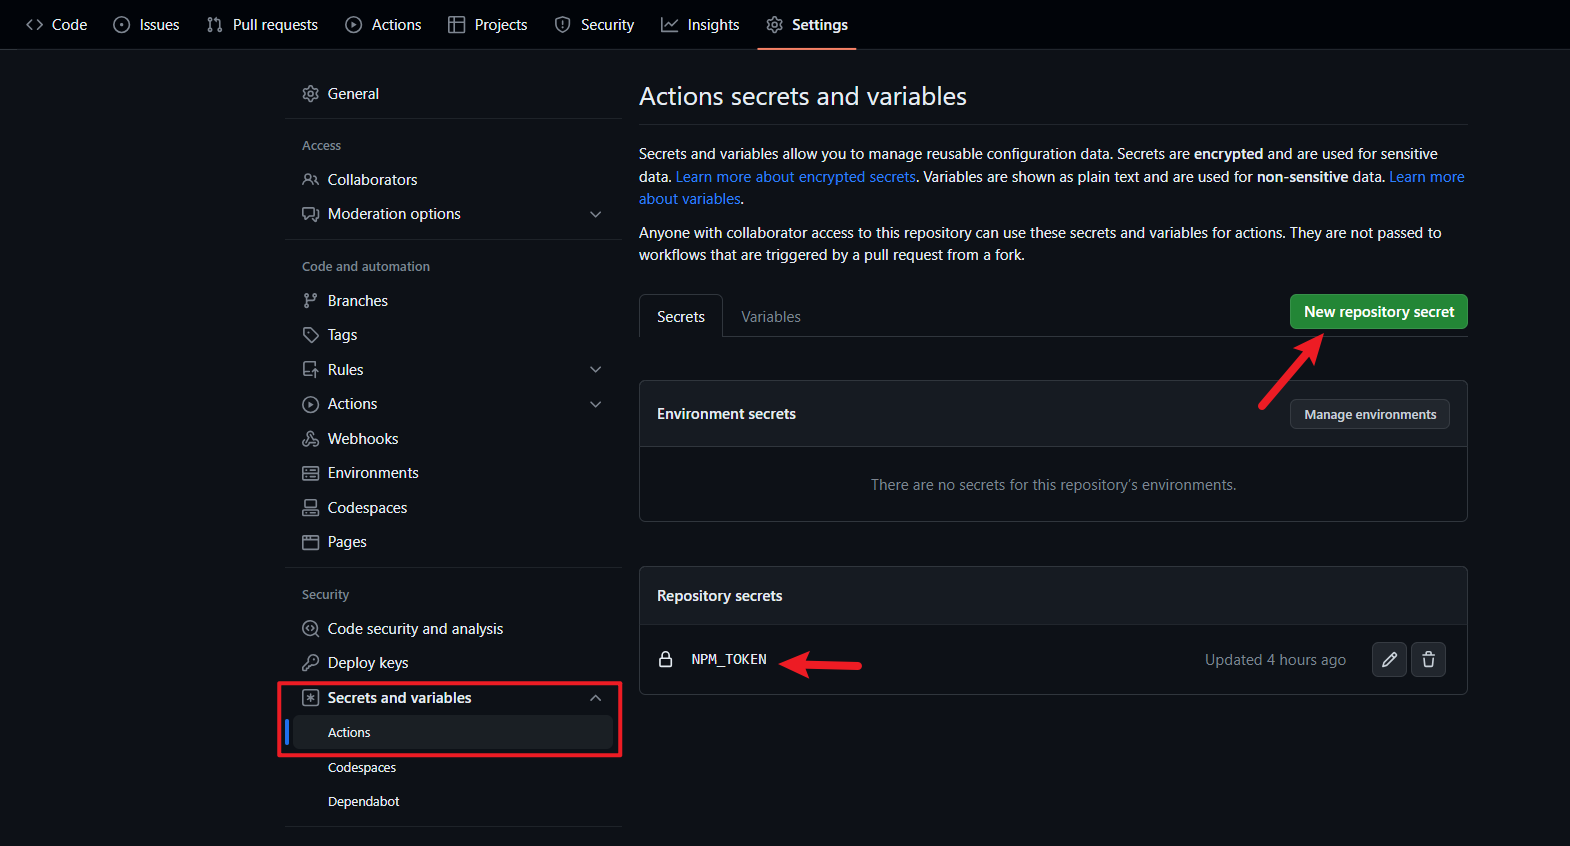1570x846 pixels.
Task: Click the Codespaces icon under Code and automation
Action: 311,508
